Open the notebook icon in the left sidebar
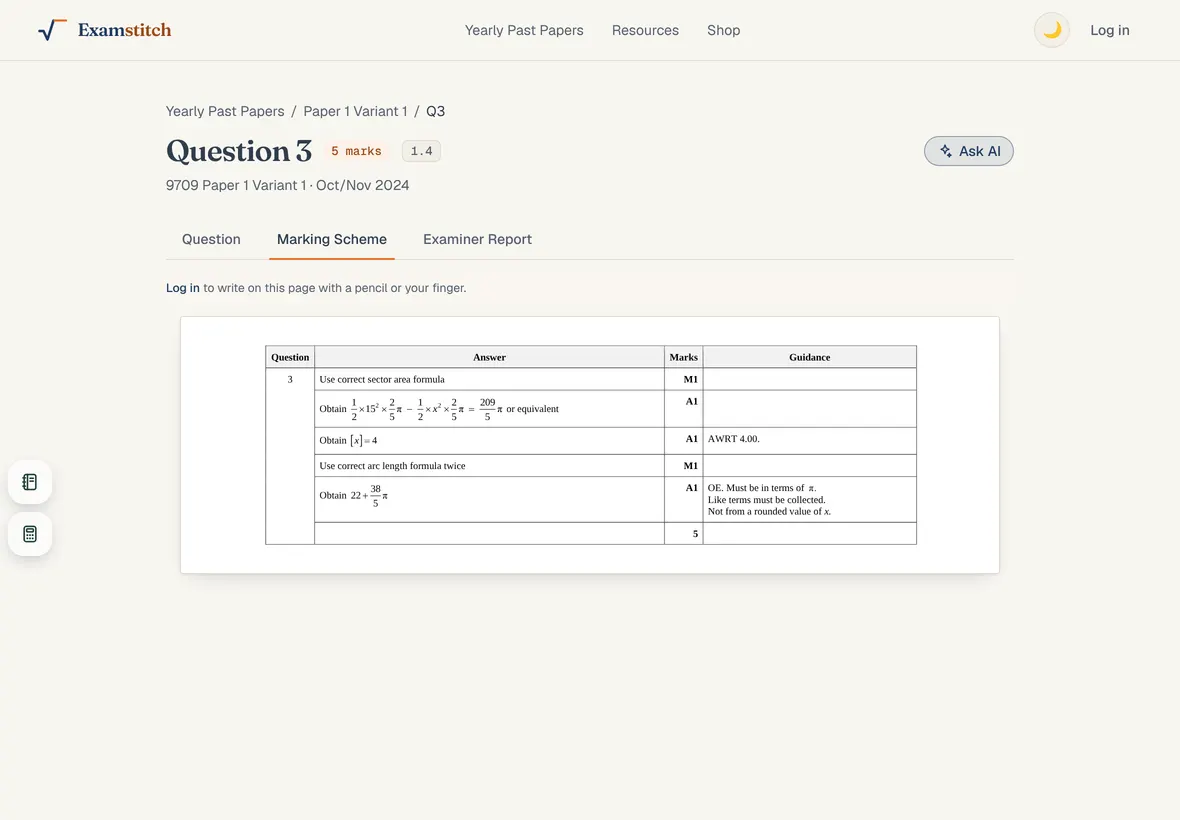 pyautogui.click(x=30, y=482)
